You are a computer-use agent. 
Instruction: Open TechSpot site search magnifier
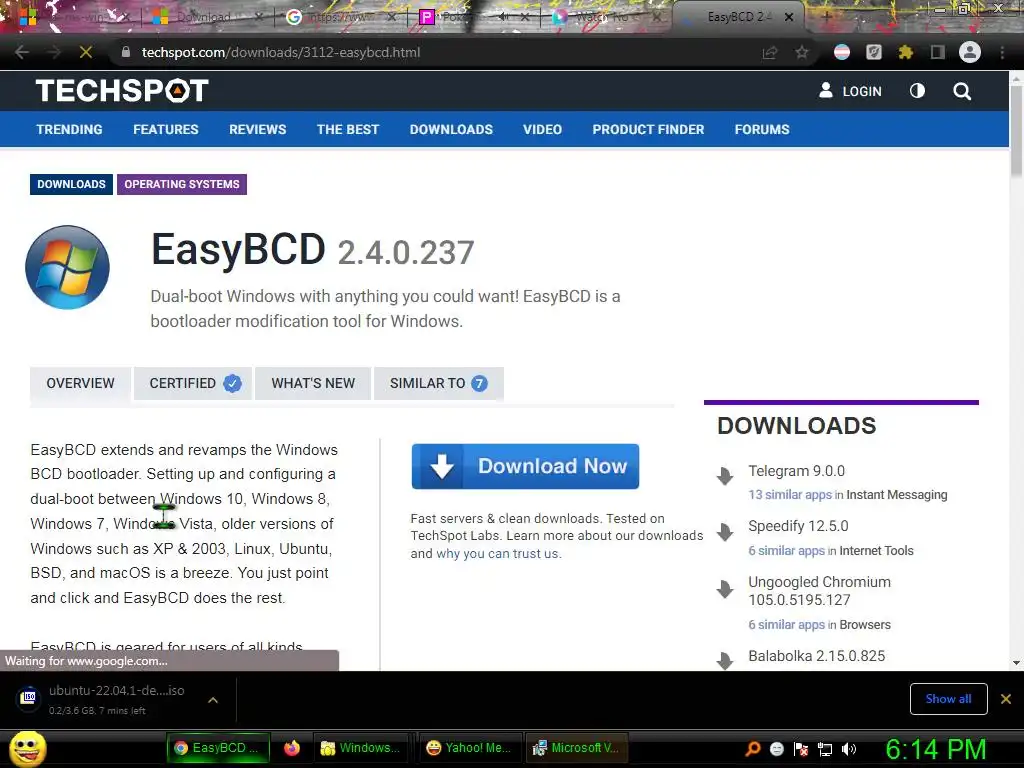[x=961, y=91]
